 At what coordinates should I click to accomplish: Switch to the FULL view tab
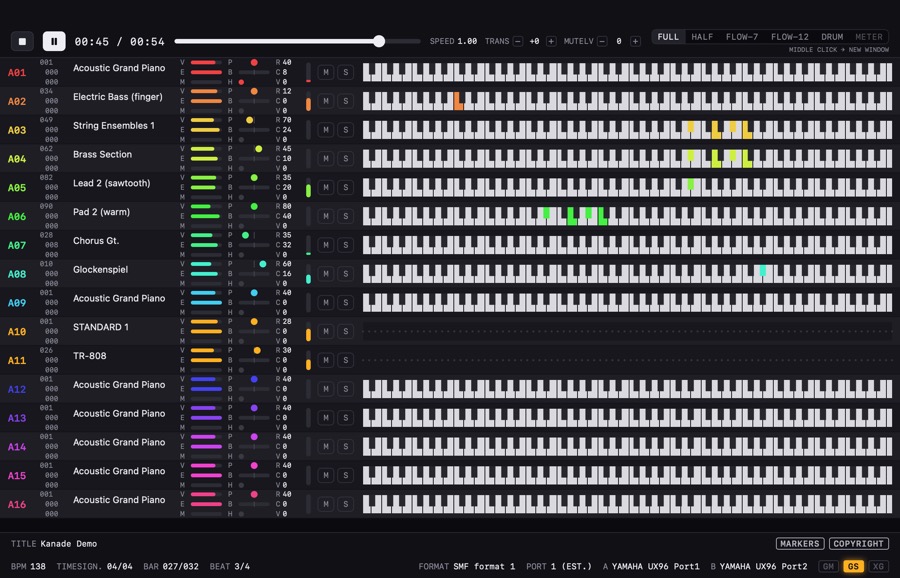(668, 37)
